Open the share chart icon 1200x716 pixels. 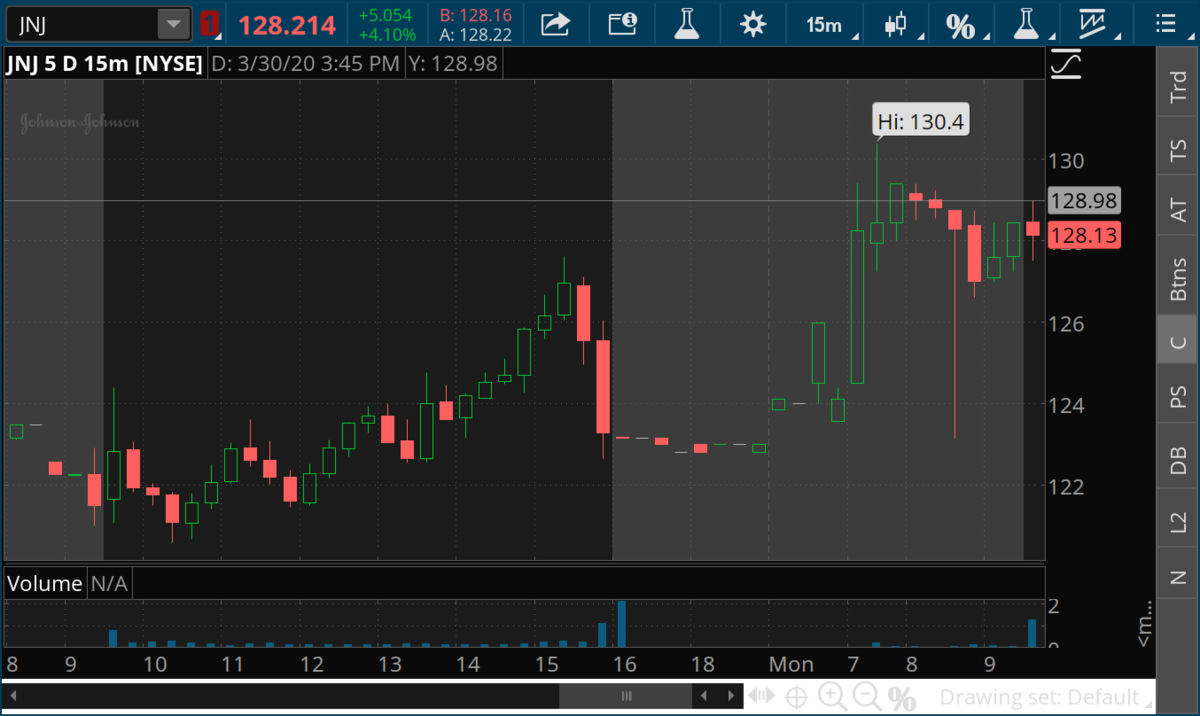pyautogui.click(x=556, y=24)
